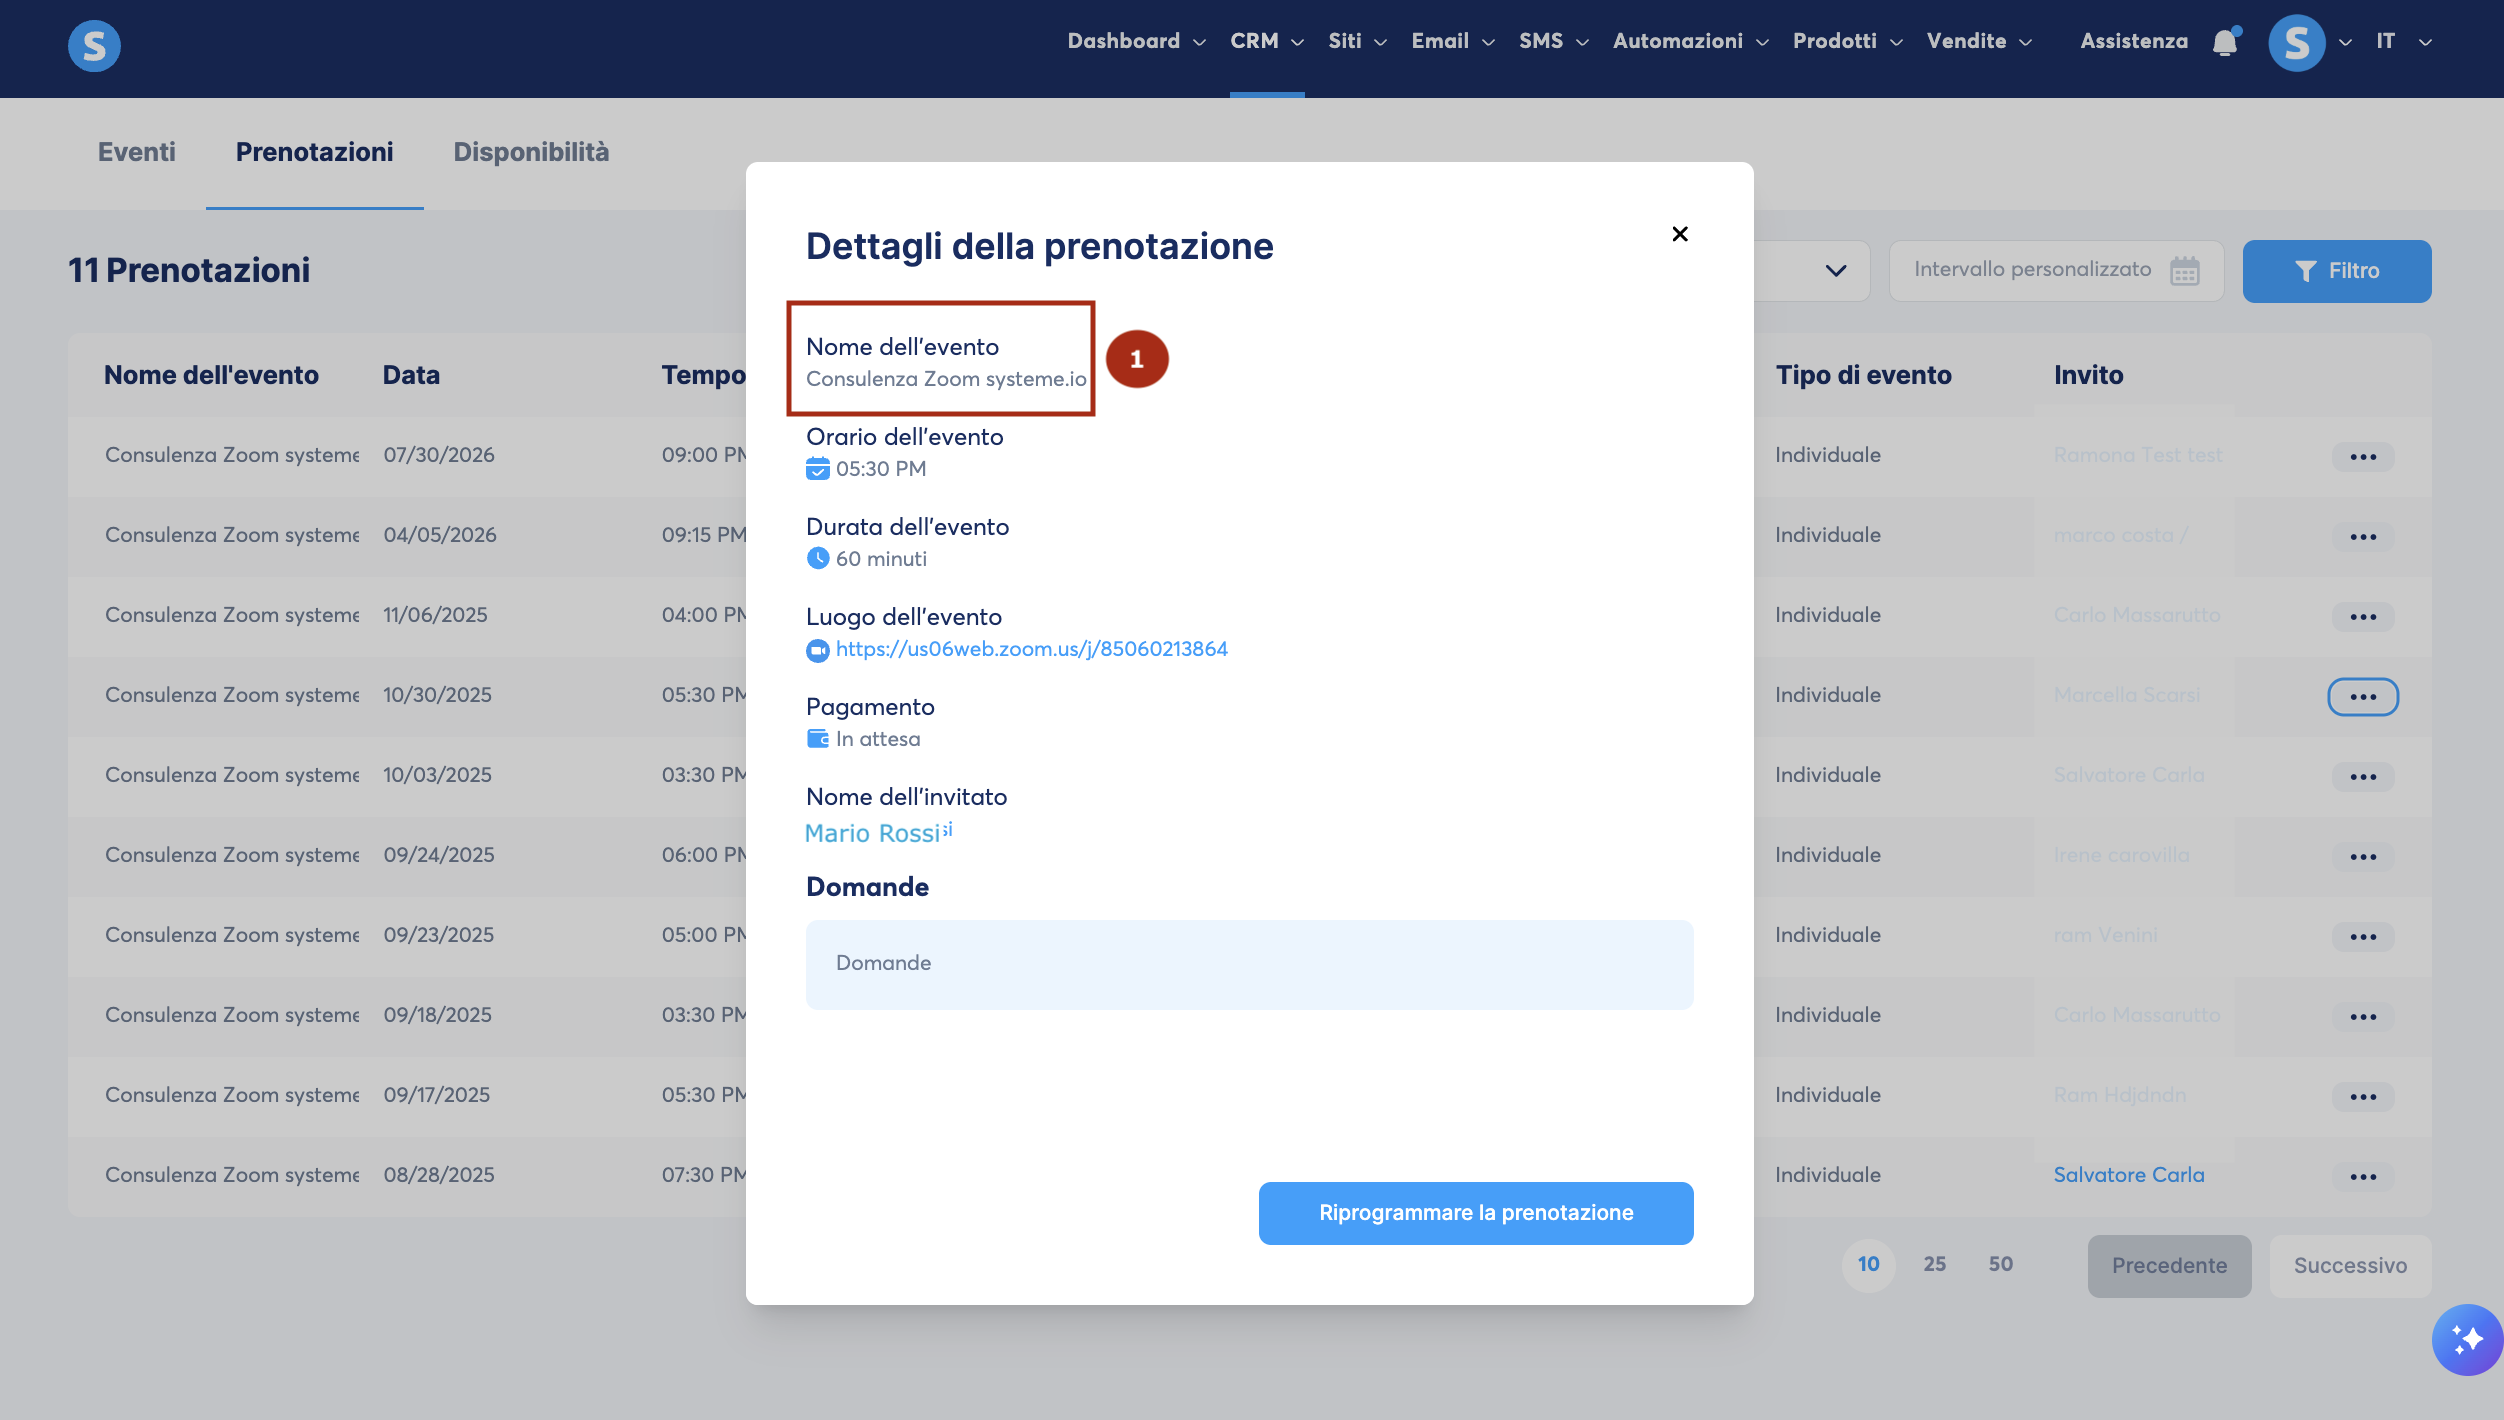Image resolution: width=2504 pixels, height=1420 pixels.
Task: Open actions menu for 07/30/2026 booking
Action: point(2363,457)
